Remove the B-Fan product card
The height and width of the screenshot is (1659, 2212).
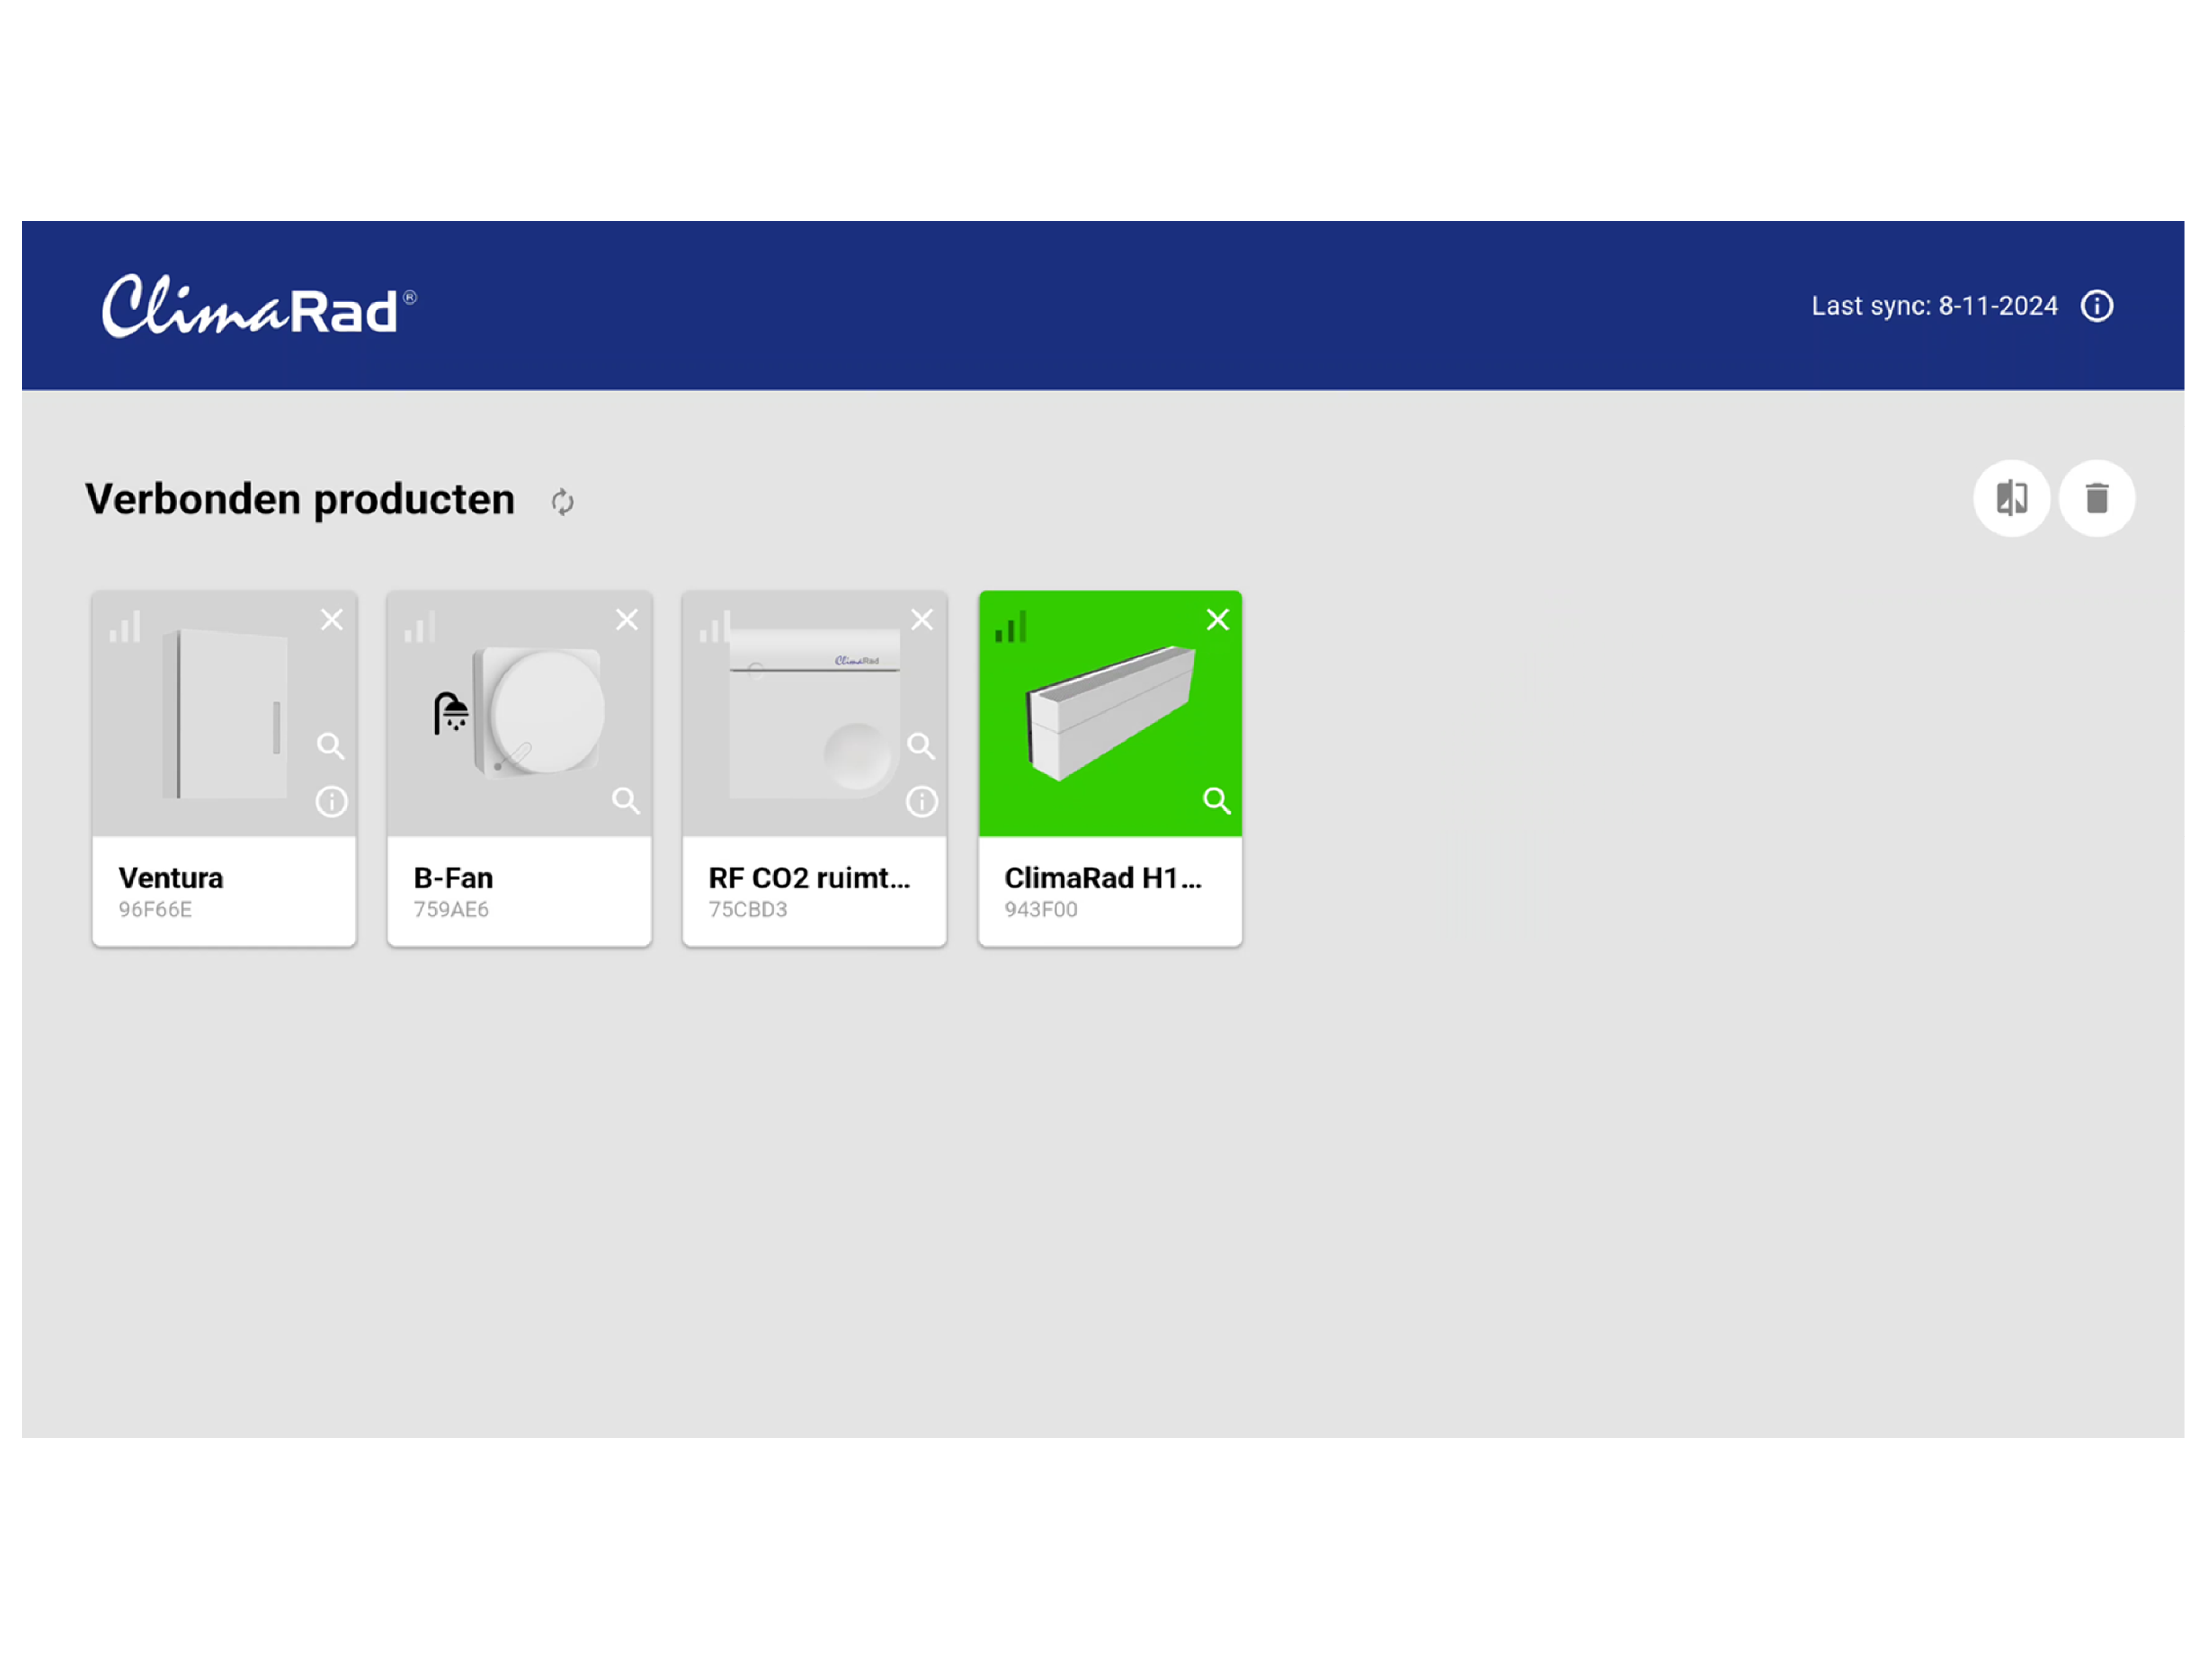point(627,620)
